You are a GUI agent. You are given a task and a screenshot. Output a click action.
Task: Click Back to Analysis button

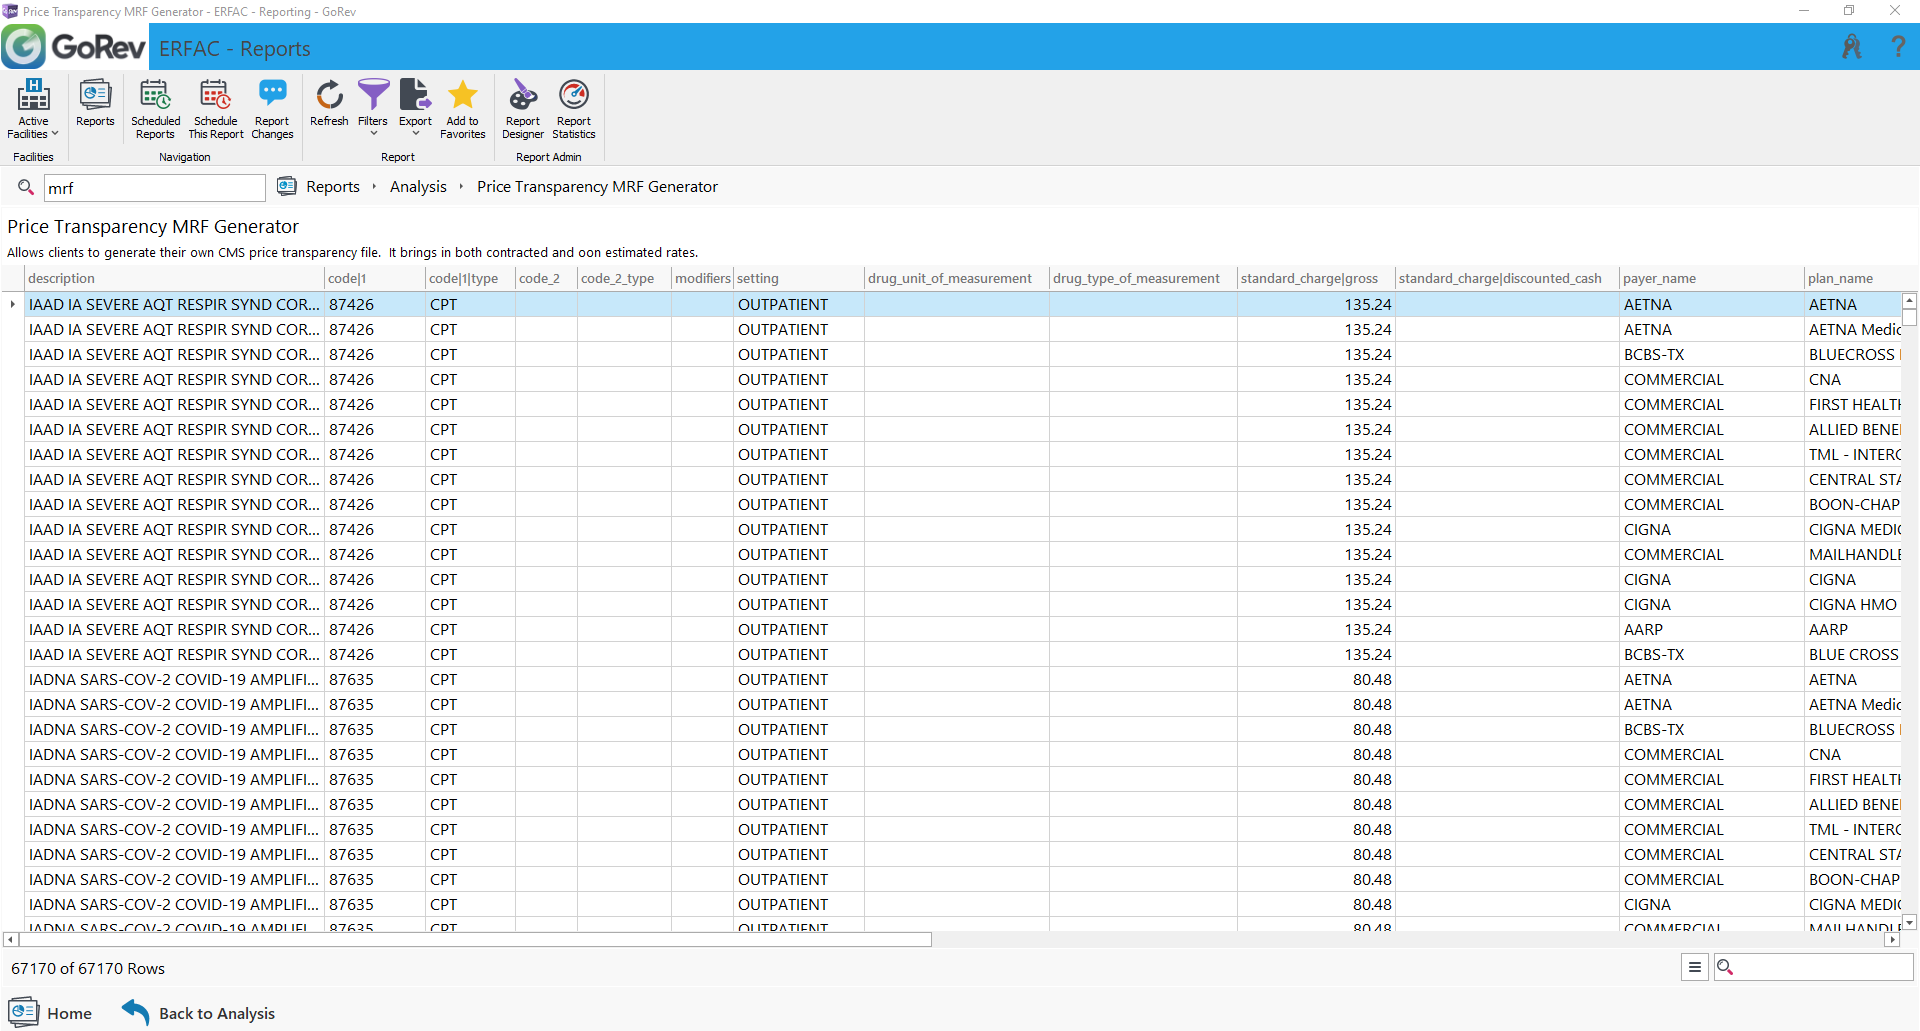[x=198, y=1012]
